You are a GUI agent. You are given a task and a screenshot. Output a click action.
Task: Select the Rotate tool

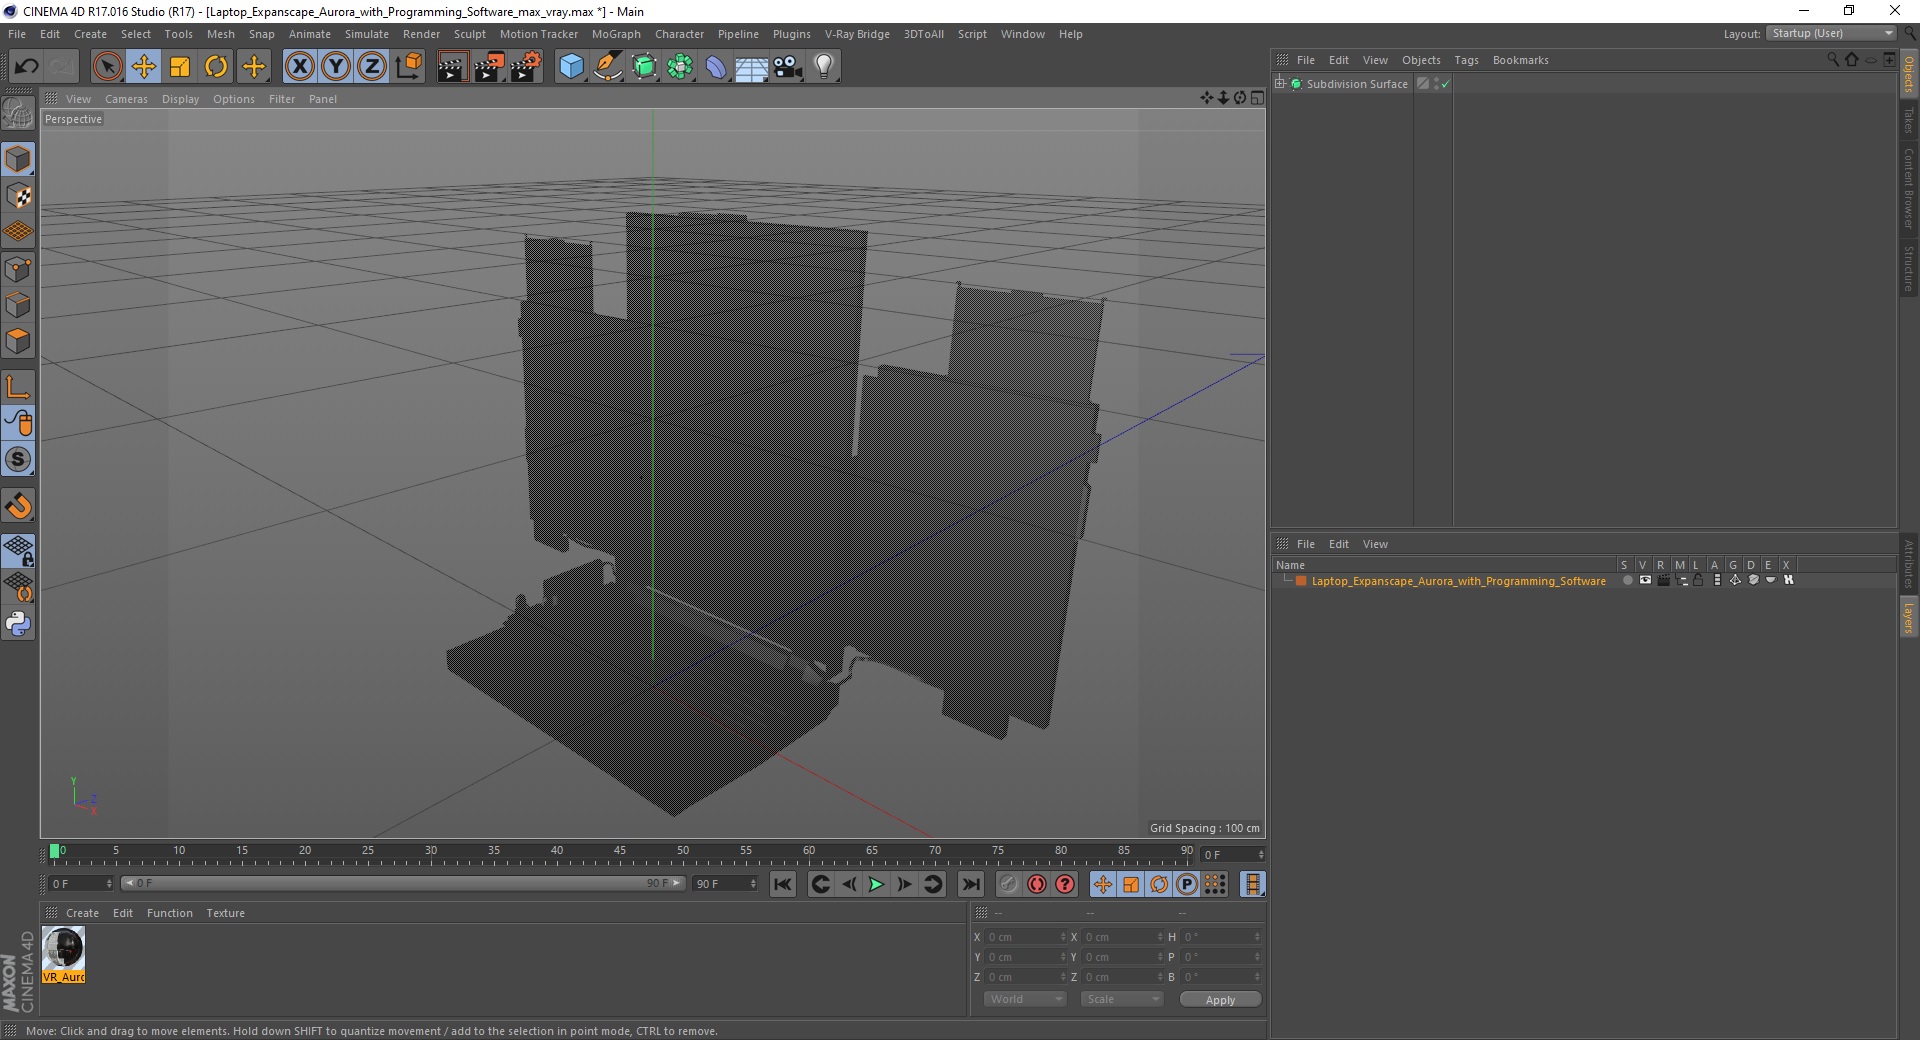(216, 67)
